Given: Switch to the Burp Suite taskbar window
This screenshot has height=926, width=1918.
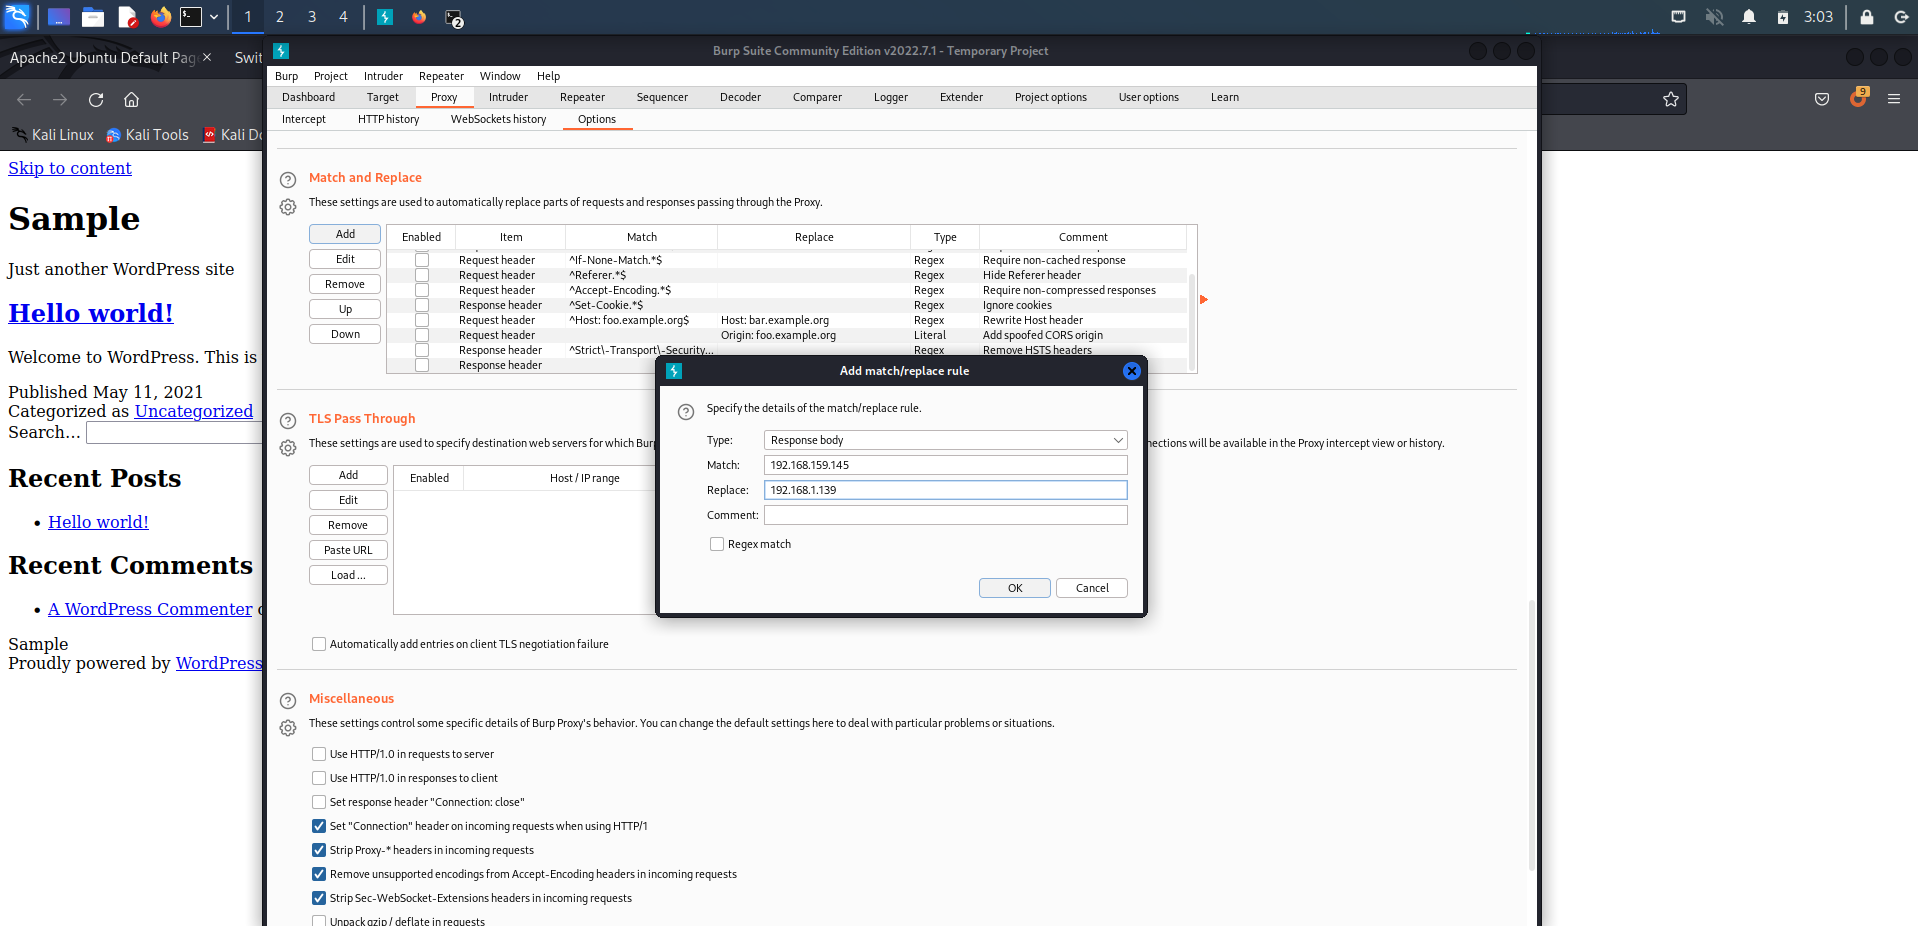Looking at the screenshot, I should click(385, 17).
